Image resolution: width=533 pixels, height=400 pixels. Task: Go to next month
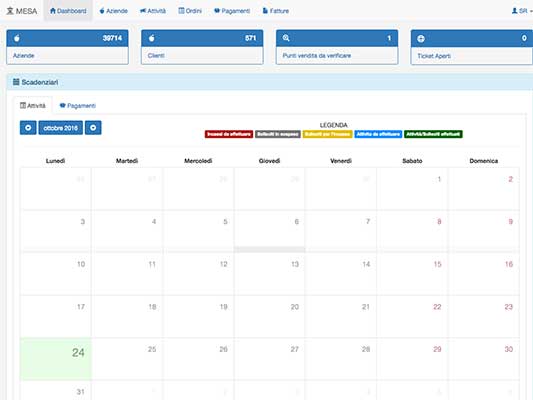coord(93,128)
